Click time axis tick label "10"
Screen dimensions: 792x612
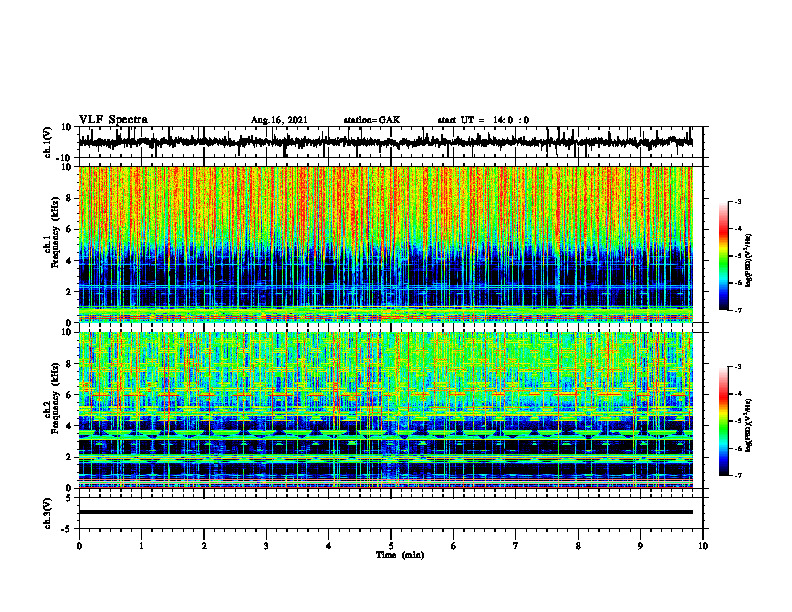click(703, 546)
